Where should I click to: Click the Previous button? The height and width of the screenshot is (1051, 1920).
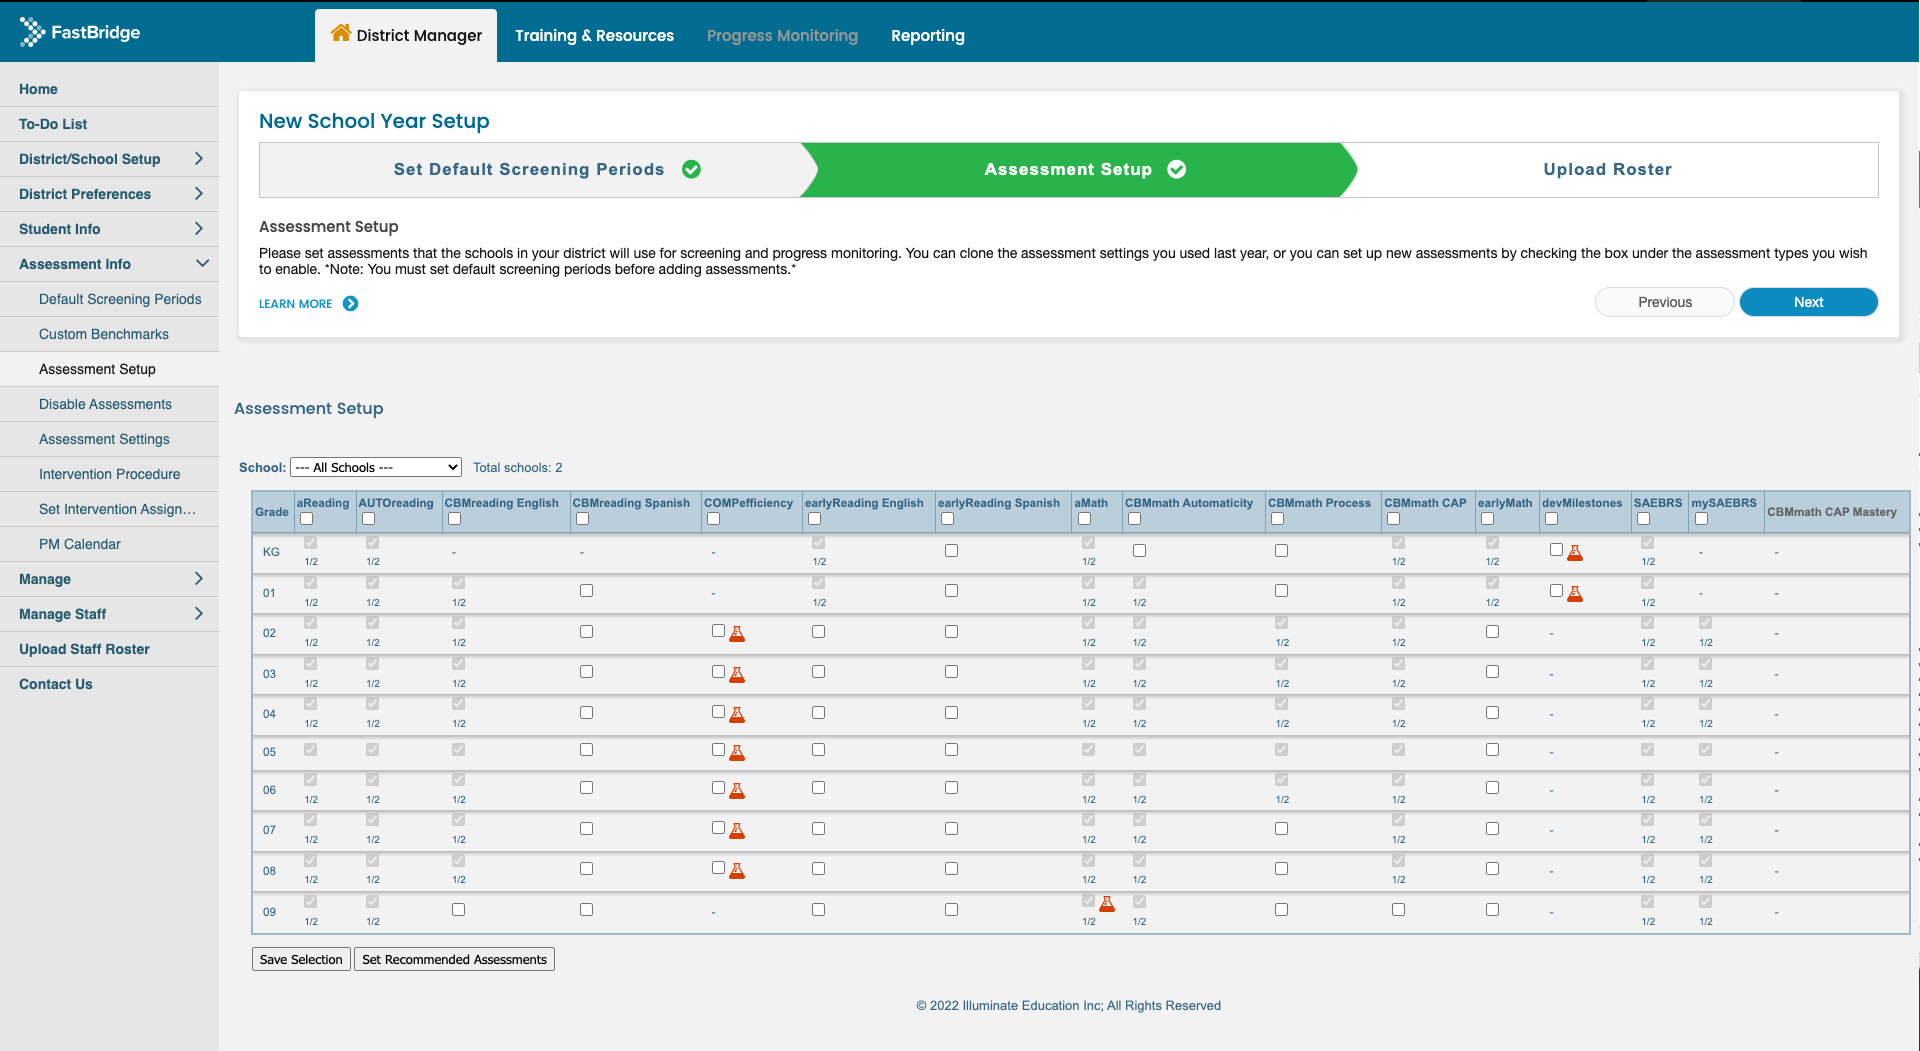(x=1665, y=302)
